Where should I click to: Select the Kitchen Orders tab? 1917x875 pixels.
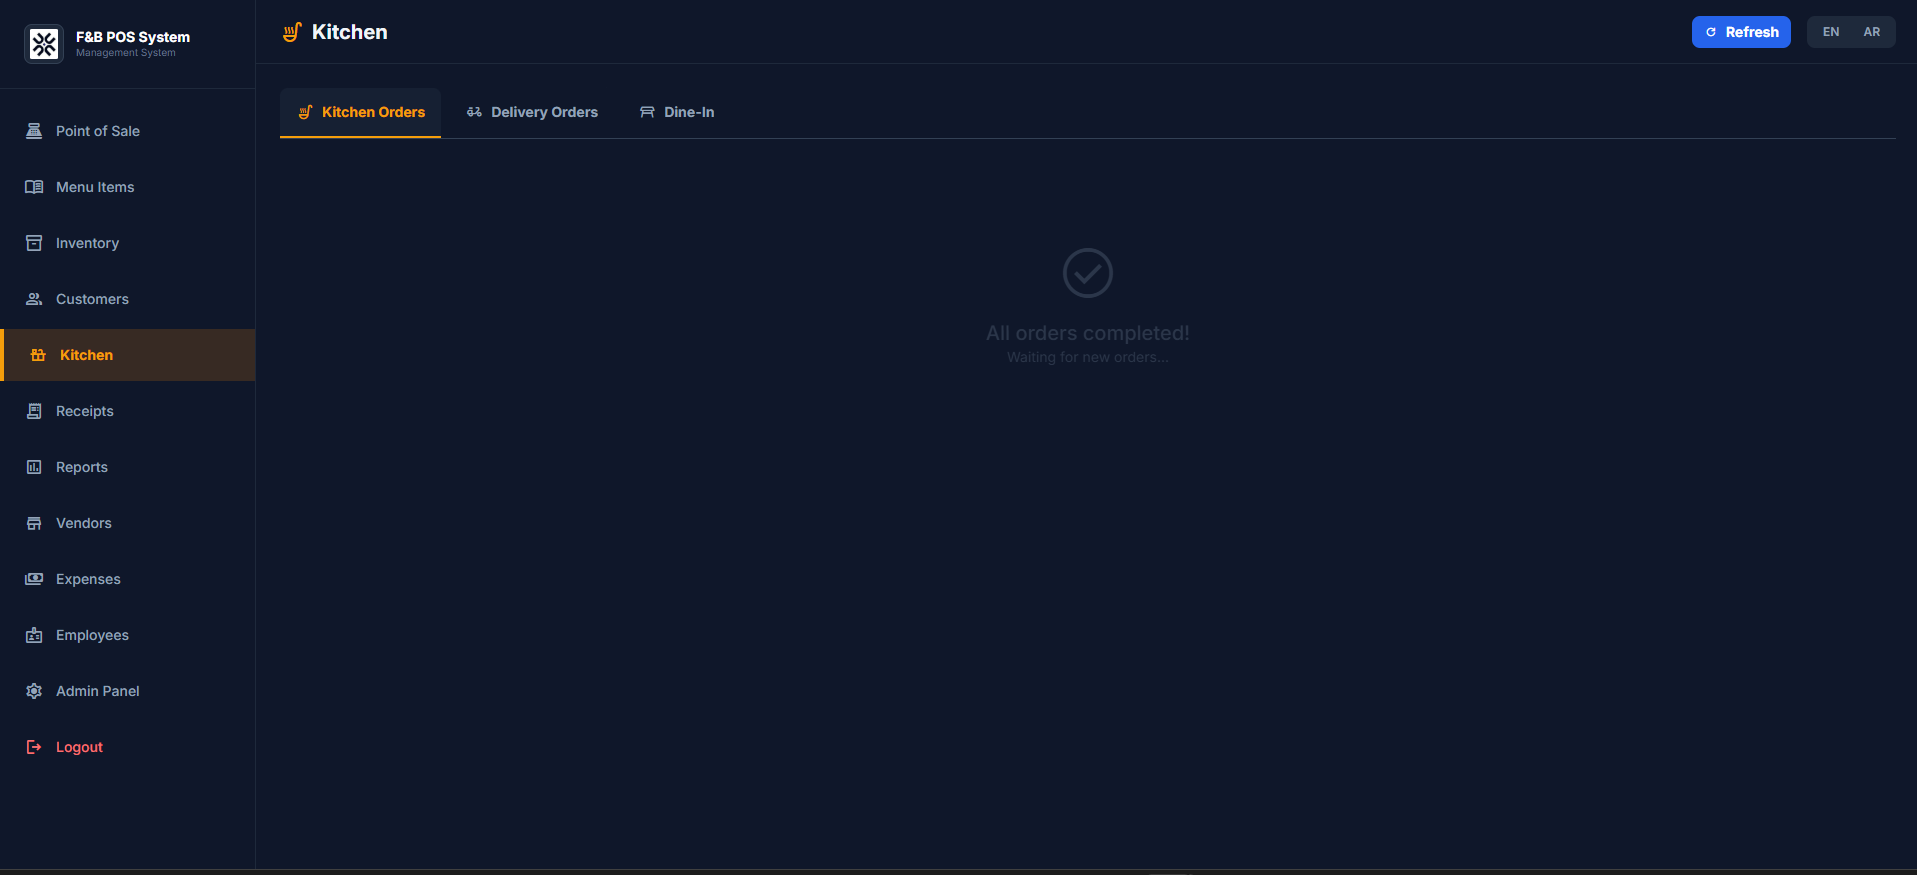pos(360,112)
